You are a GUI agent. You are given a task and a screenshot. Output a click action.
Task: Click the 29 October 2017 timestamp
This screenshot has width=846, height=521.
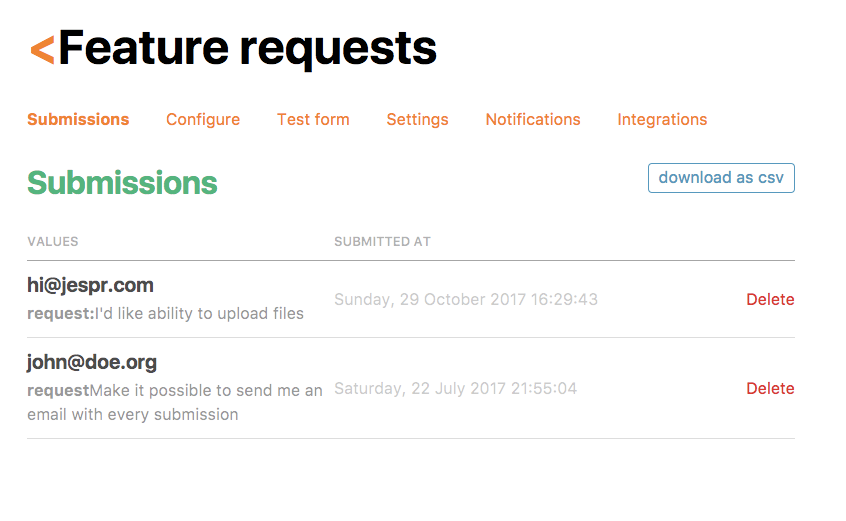click(465, 299)
